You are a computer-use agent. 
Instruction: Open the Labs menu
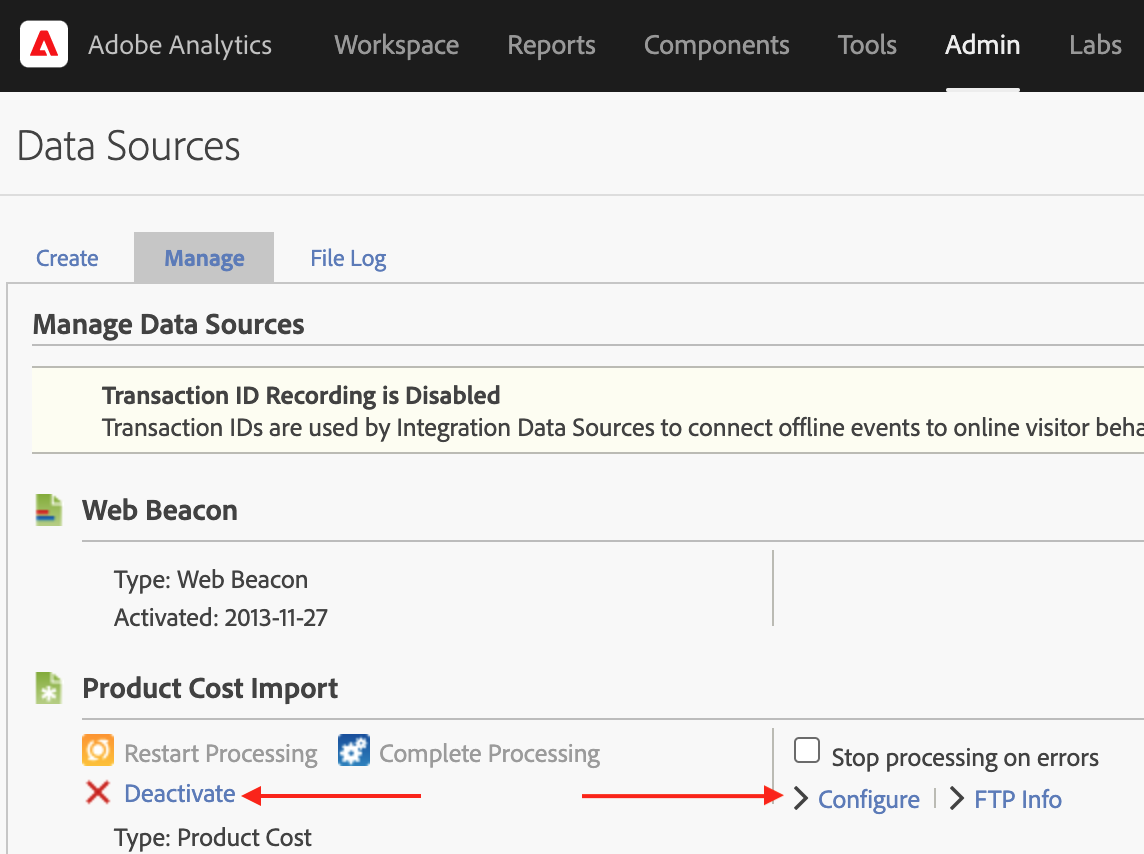click(x=1095, y=45)
